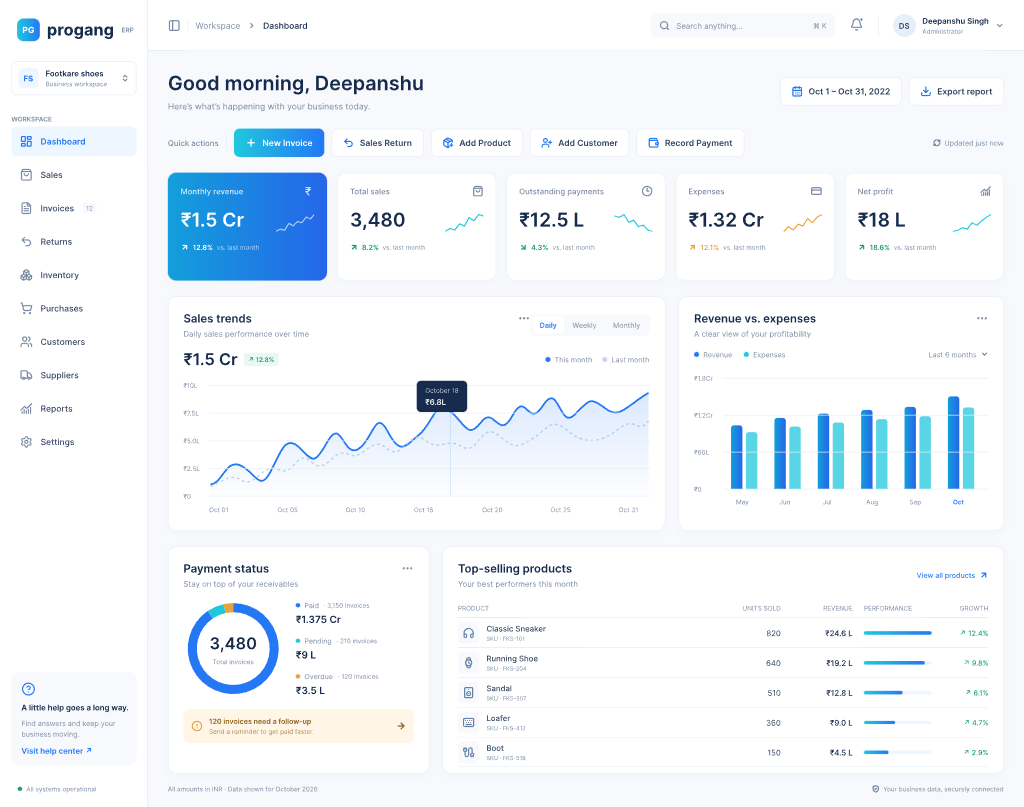Screen dimensions: 1024x807
Task: Open Suppliers in the sidebar
Action: coord(74,375)
